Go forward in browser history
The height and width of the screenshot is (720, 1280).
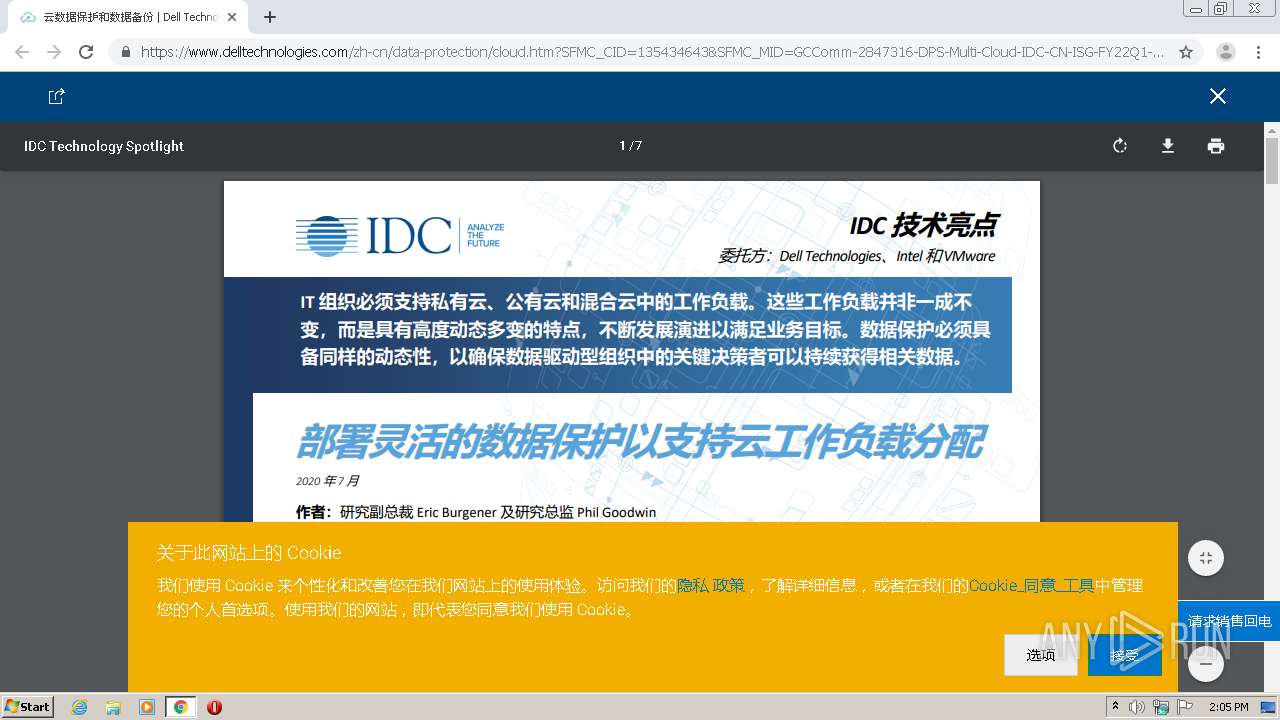tap(54, 52)
